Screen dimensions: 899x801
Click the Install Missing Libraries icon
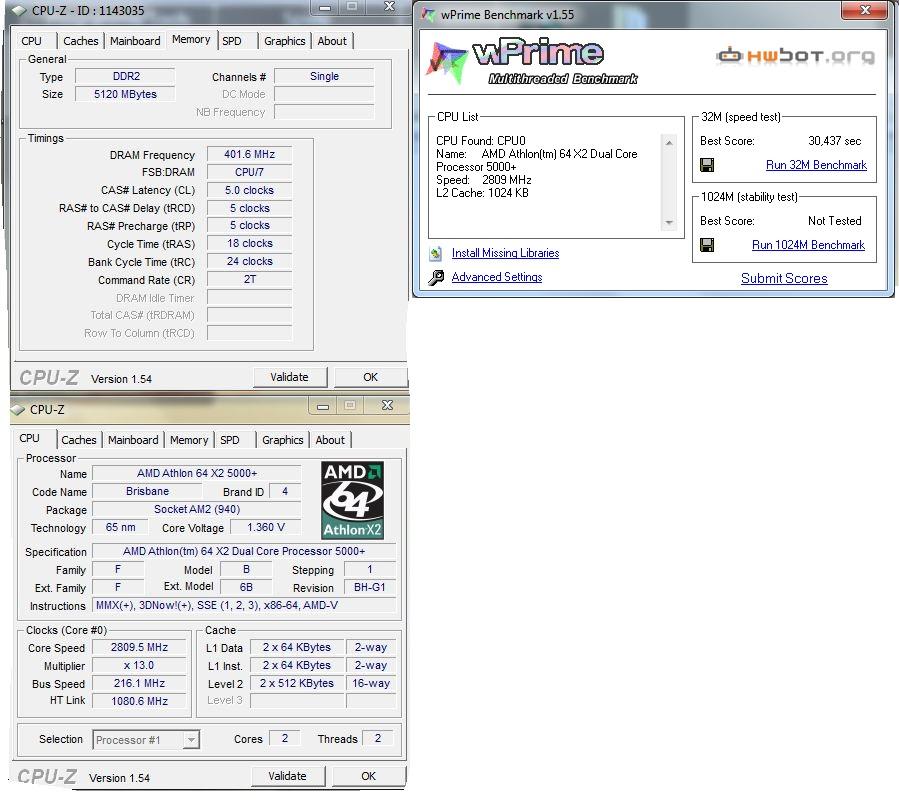[436, 253]
